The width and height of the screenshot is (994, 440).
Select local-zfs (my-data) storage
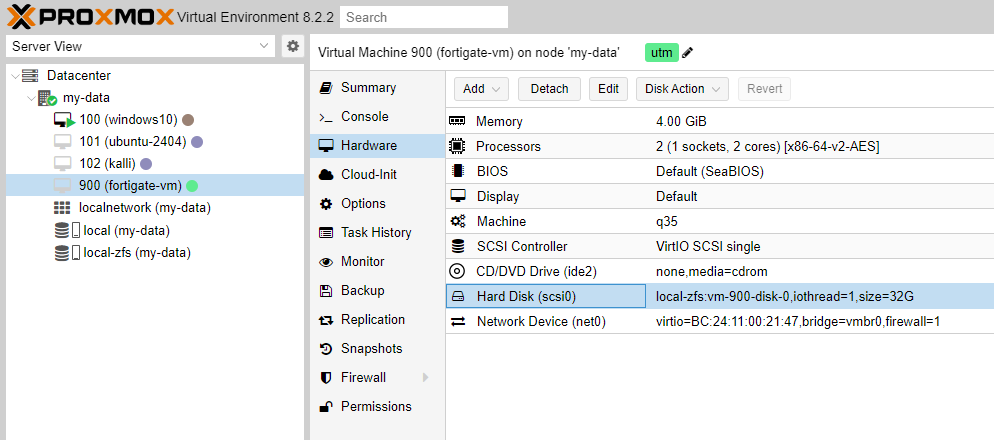137,252
